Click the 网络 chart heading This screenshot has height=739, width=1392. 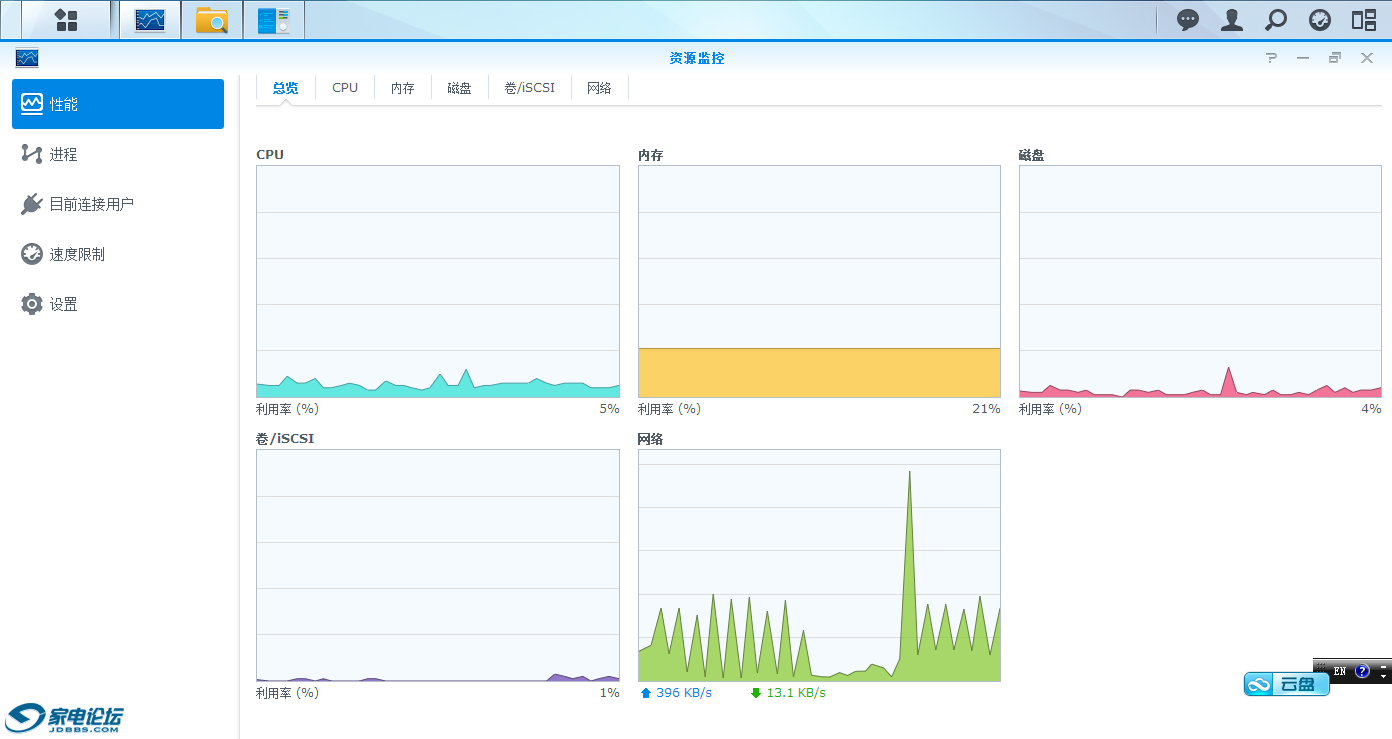[651, 439]
